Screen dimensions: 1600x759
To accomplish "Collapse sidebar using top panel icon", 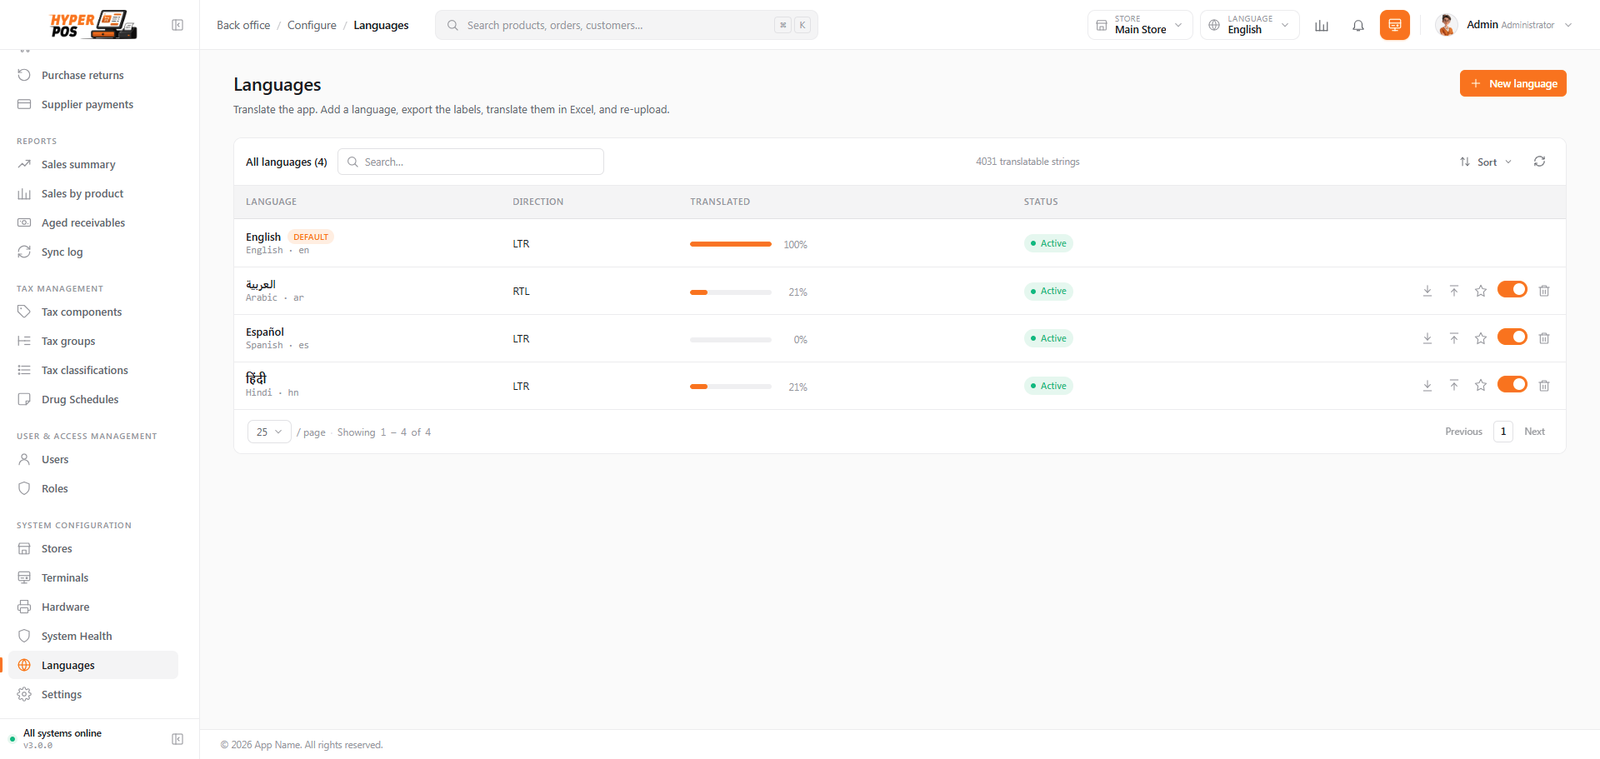I will [x=177, y=25].
